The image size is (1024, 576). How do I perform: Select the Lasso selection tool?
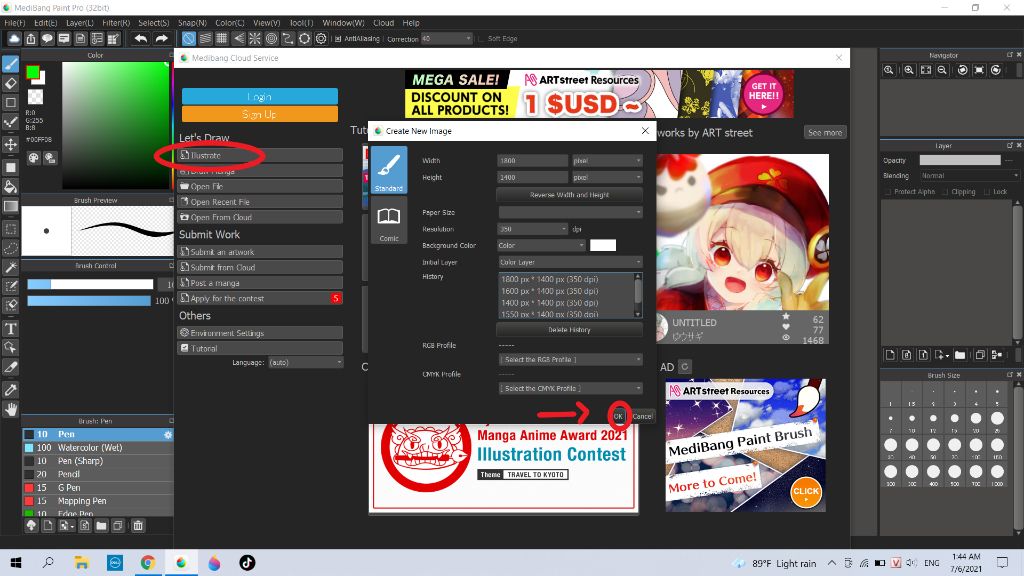pyautogui.click(x=10, y=248)
